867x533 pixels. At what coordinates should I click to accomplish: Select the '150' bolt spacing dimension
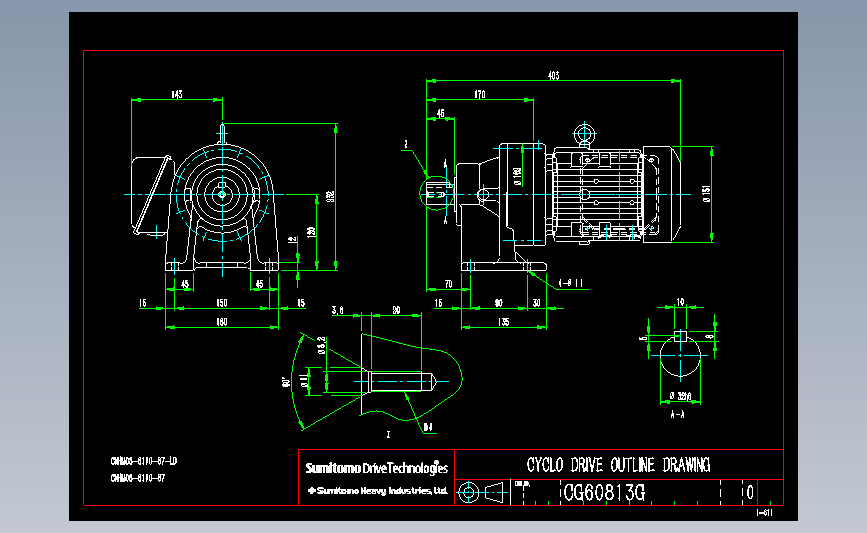click(x=222, y=303)
